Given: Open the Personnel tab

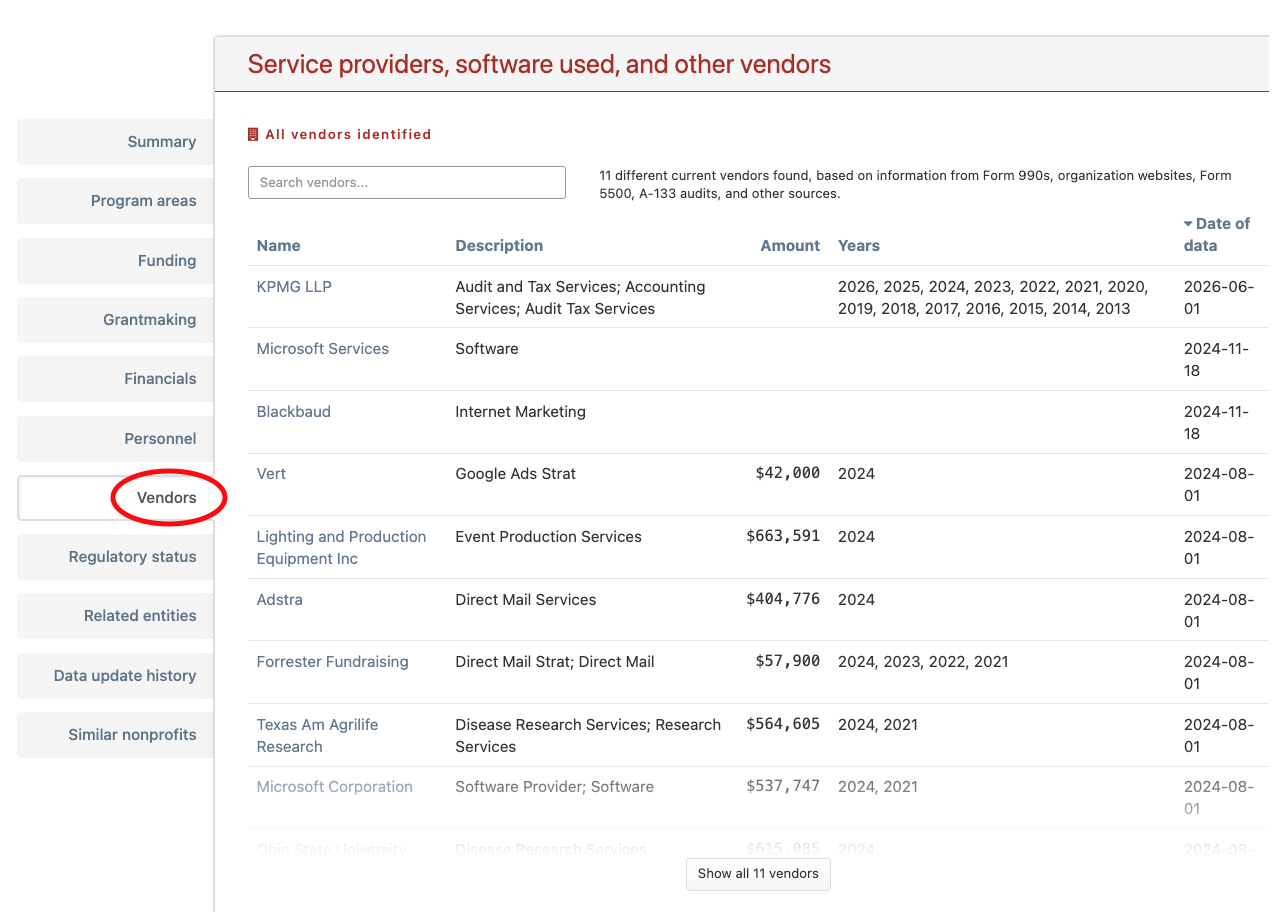Looking at the screenshot, I should [x=116, y=439].
